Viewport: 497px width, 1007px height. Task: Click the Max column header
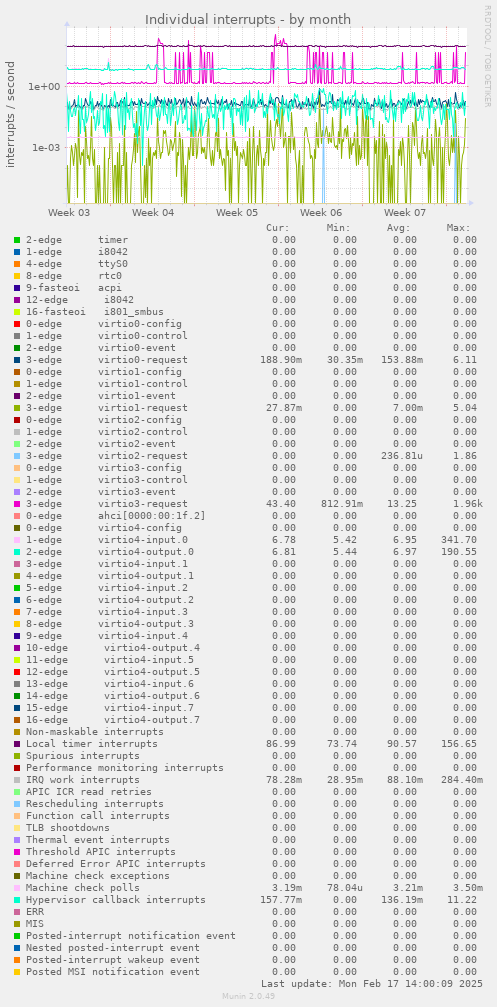point(458,227)
